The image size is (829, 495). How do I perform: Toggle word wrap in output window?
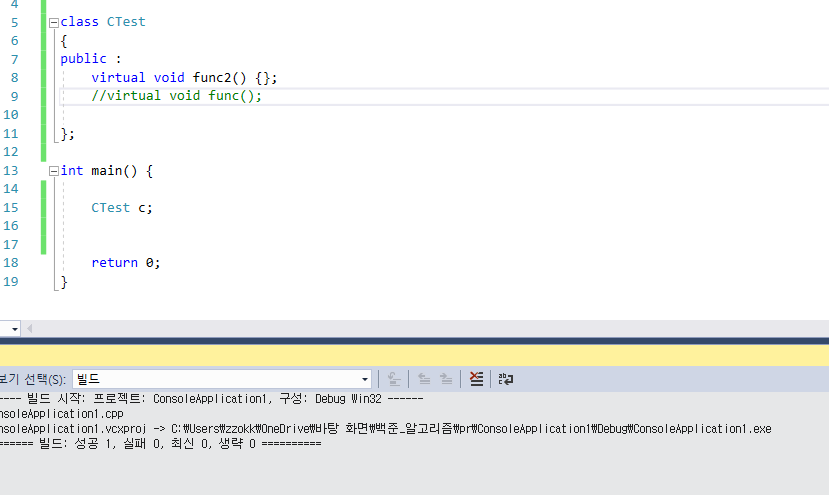click(x=505, y=379)
